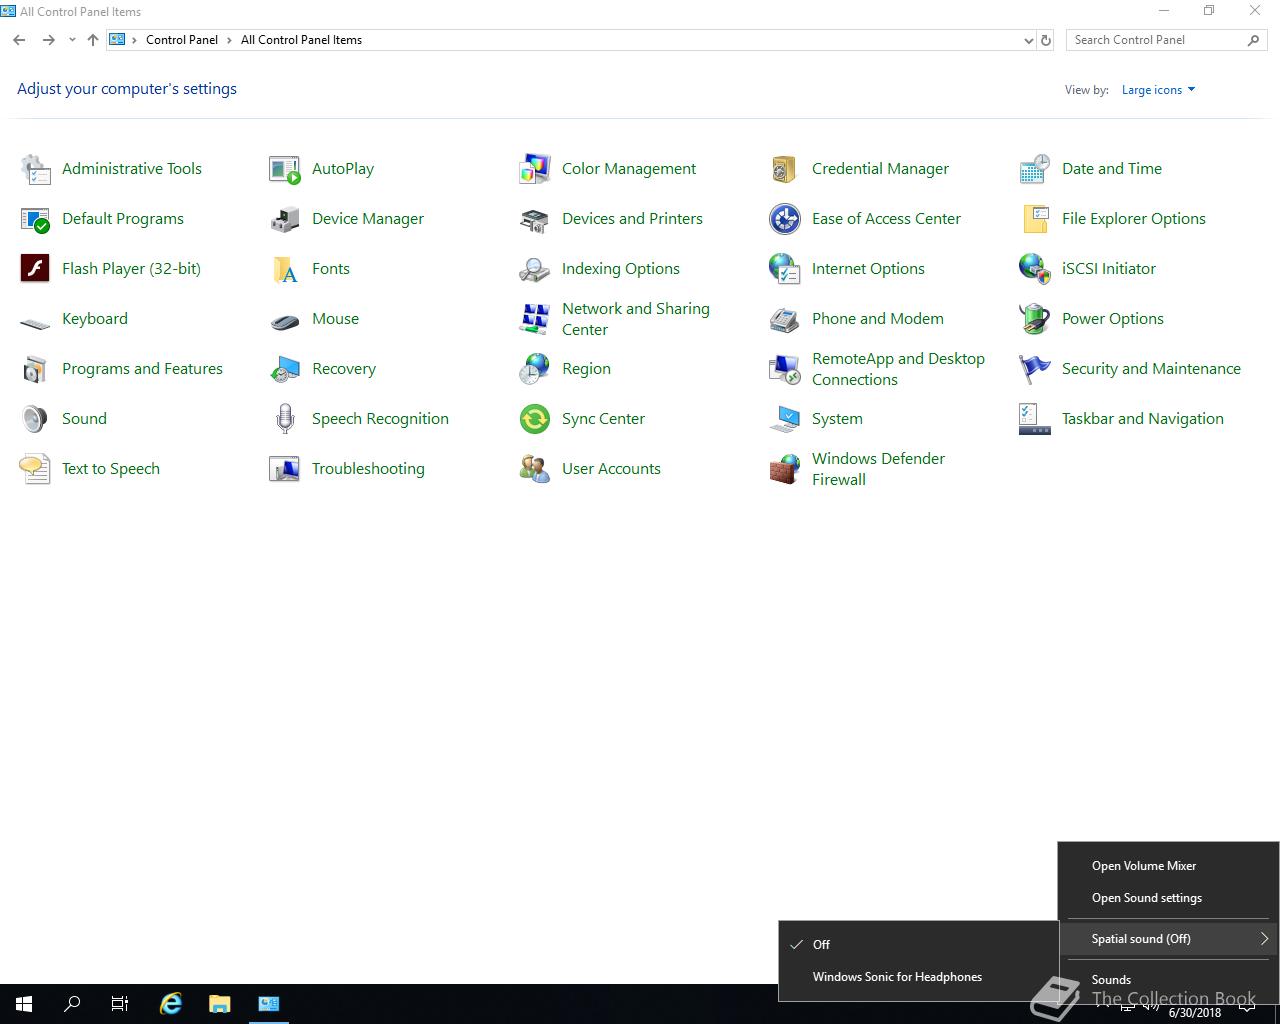
Task: Open the Windows Start menu
Action: pos(24,1004)
